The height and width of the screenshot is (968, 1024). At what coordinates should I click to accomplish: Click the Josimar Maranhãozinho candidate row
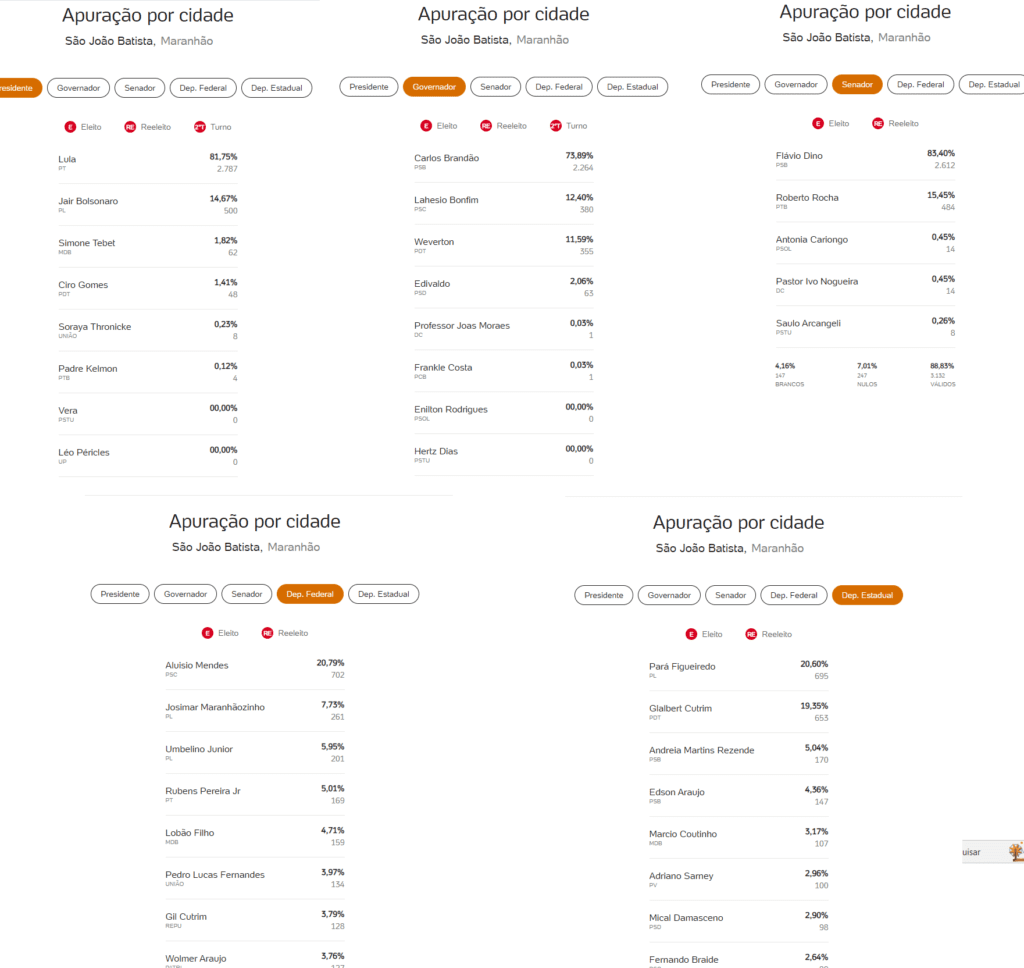[255, 711]
